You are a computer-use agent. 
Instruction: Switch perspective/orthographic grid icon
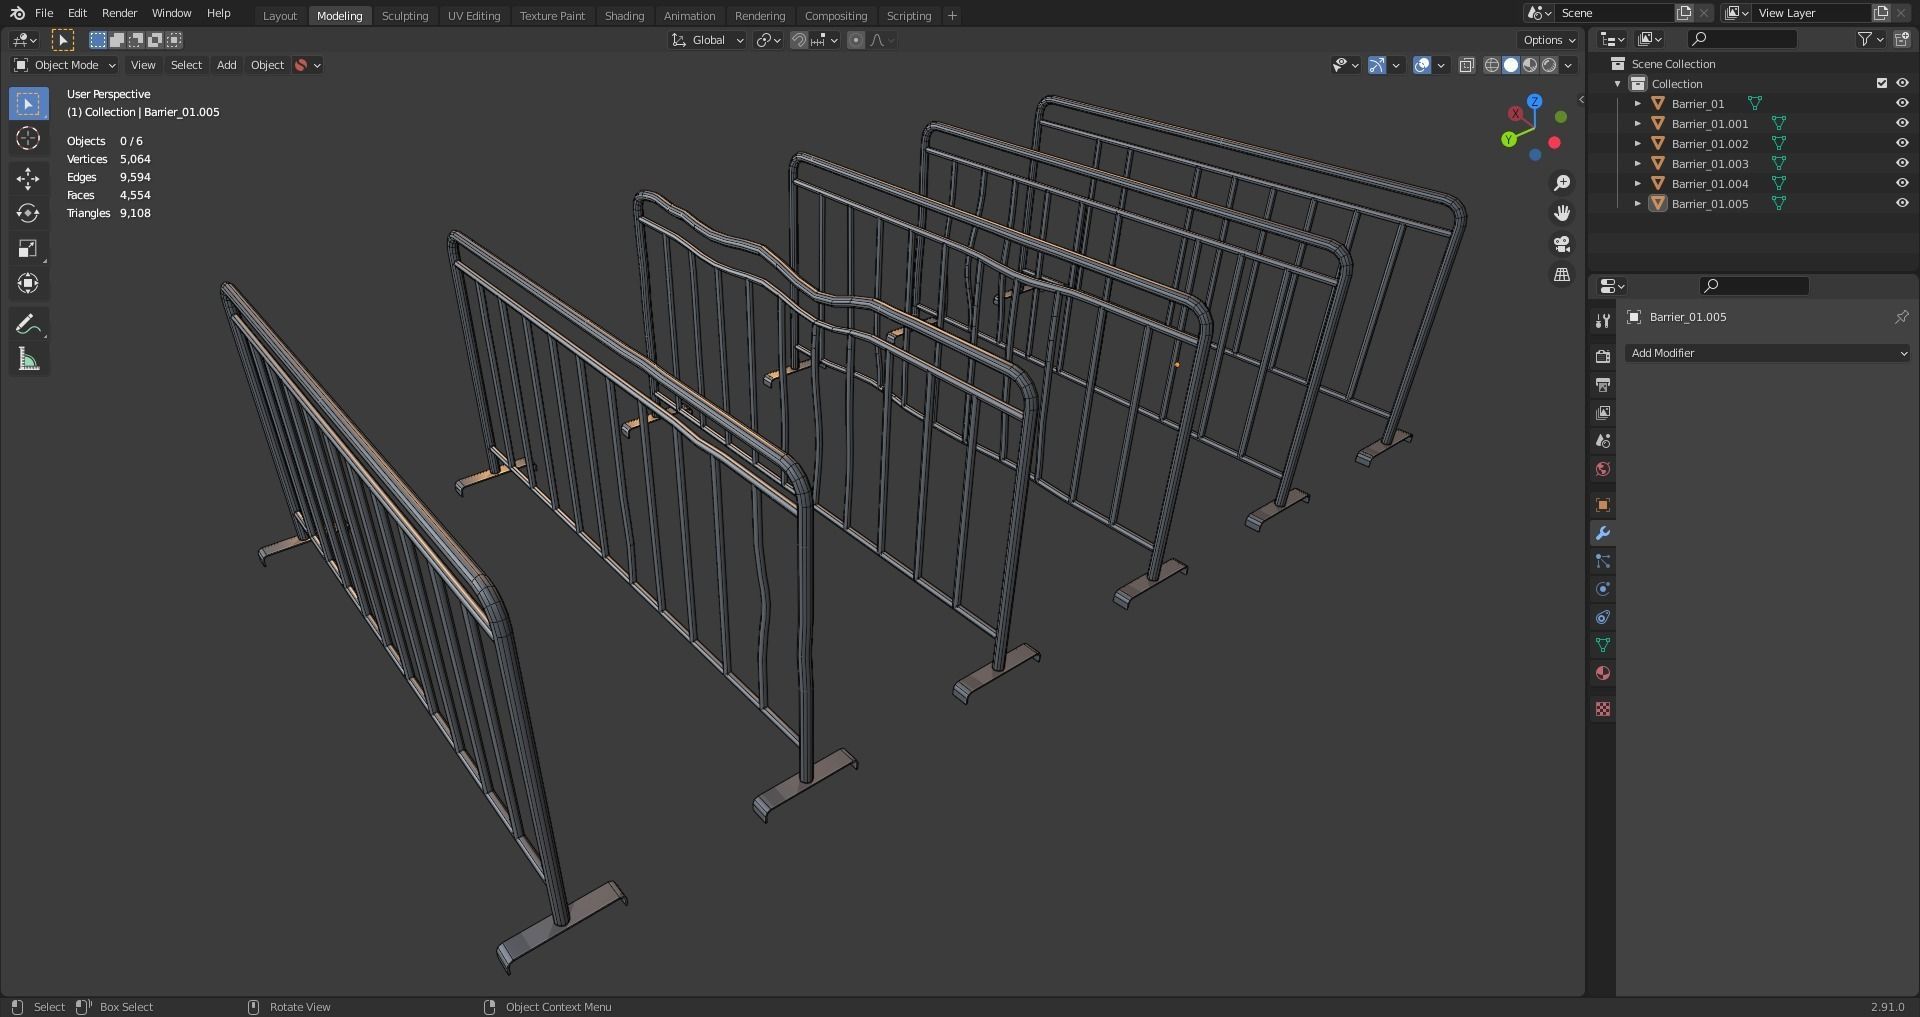1562,274
